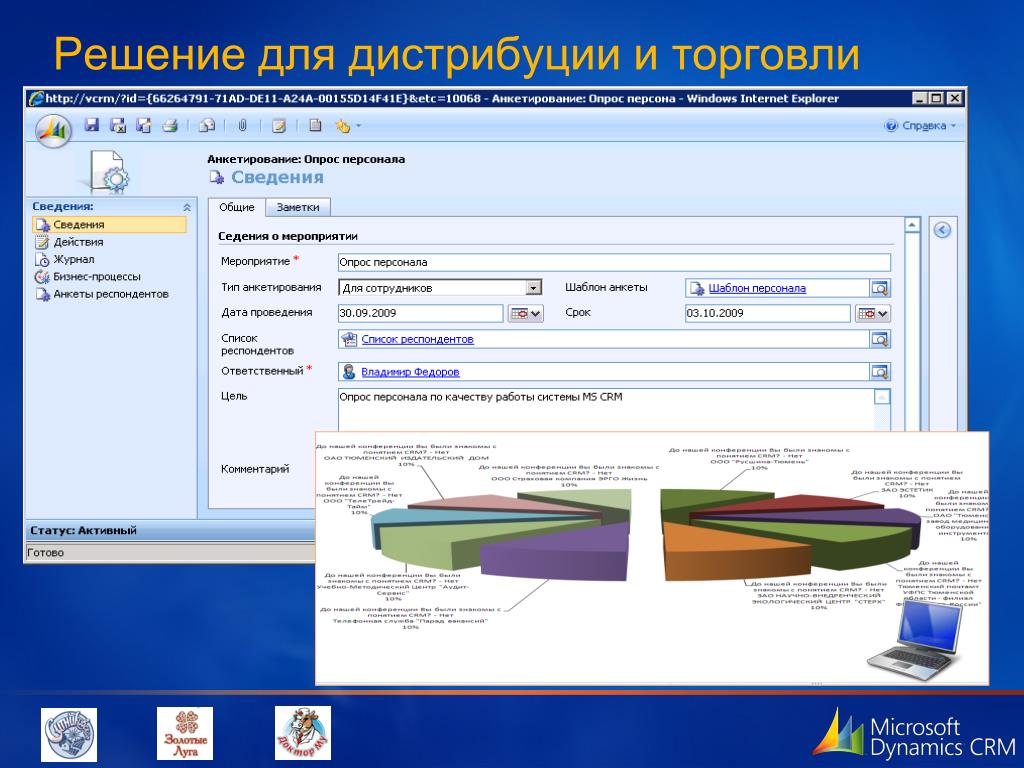Click the Internet Explorer icon in title bar
Viewport: 1024px width, 768px height.
[x=36, y=99]
